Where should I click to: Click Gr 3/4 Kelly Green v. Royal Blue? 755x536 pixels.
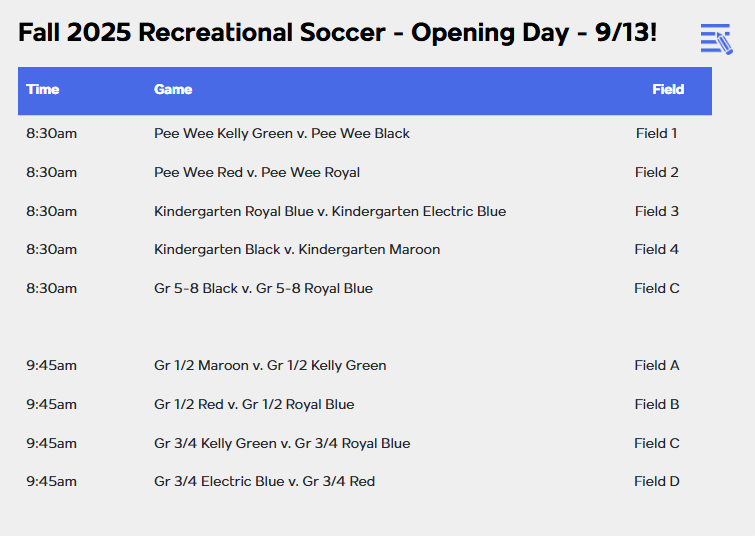point(282,443)
